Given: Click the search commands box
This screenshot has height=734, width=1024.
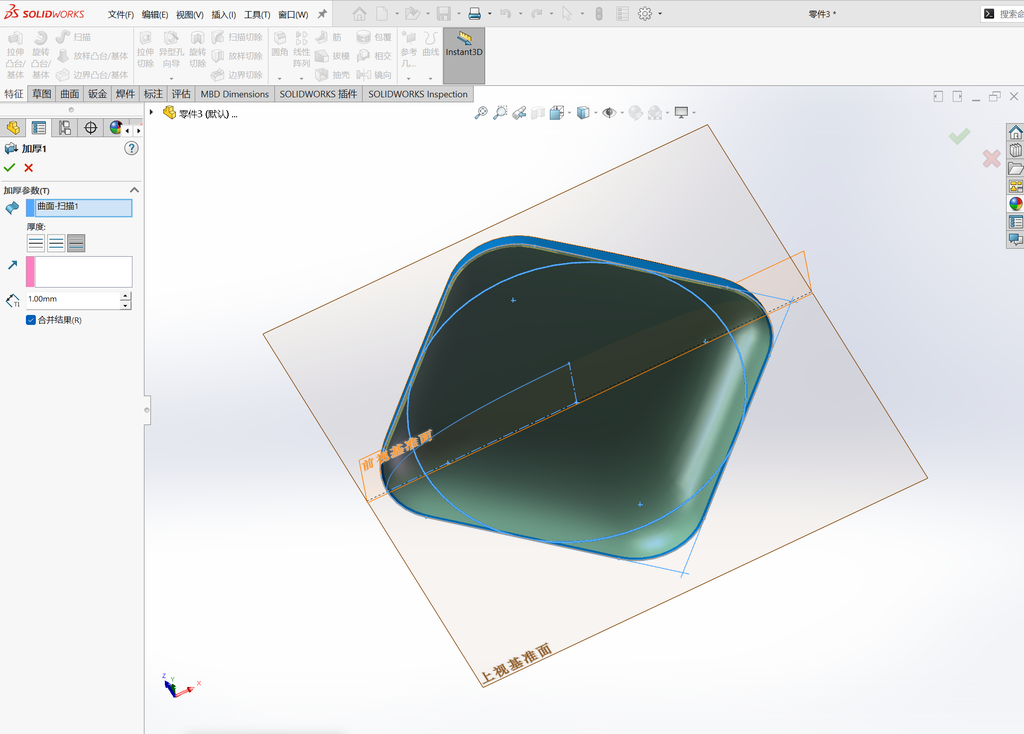Looking at the screenshot, I should [1002, 14].
